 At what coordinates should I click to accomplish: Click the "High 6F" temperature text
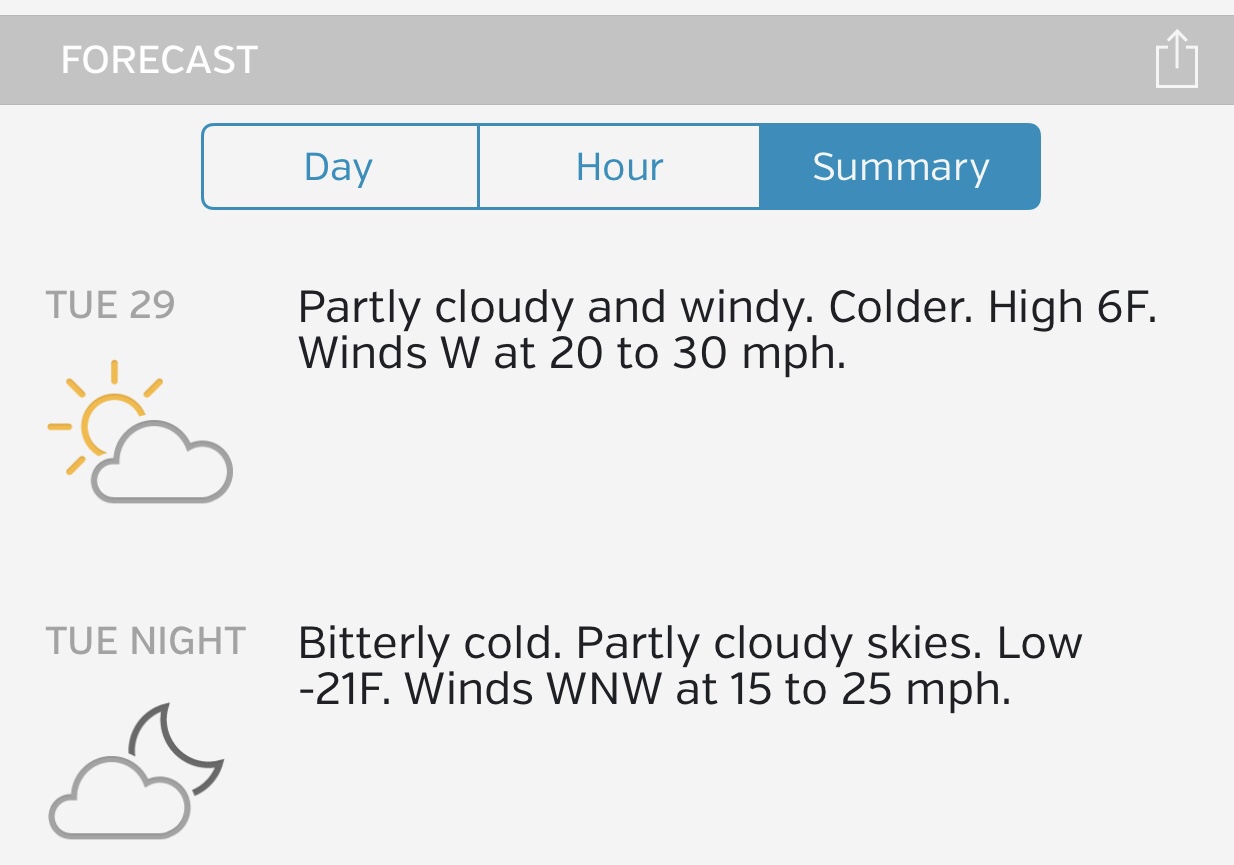(x=1072, y=308)
